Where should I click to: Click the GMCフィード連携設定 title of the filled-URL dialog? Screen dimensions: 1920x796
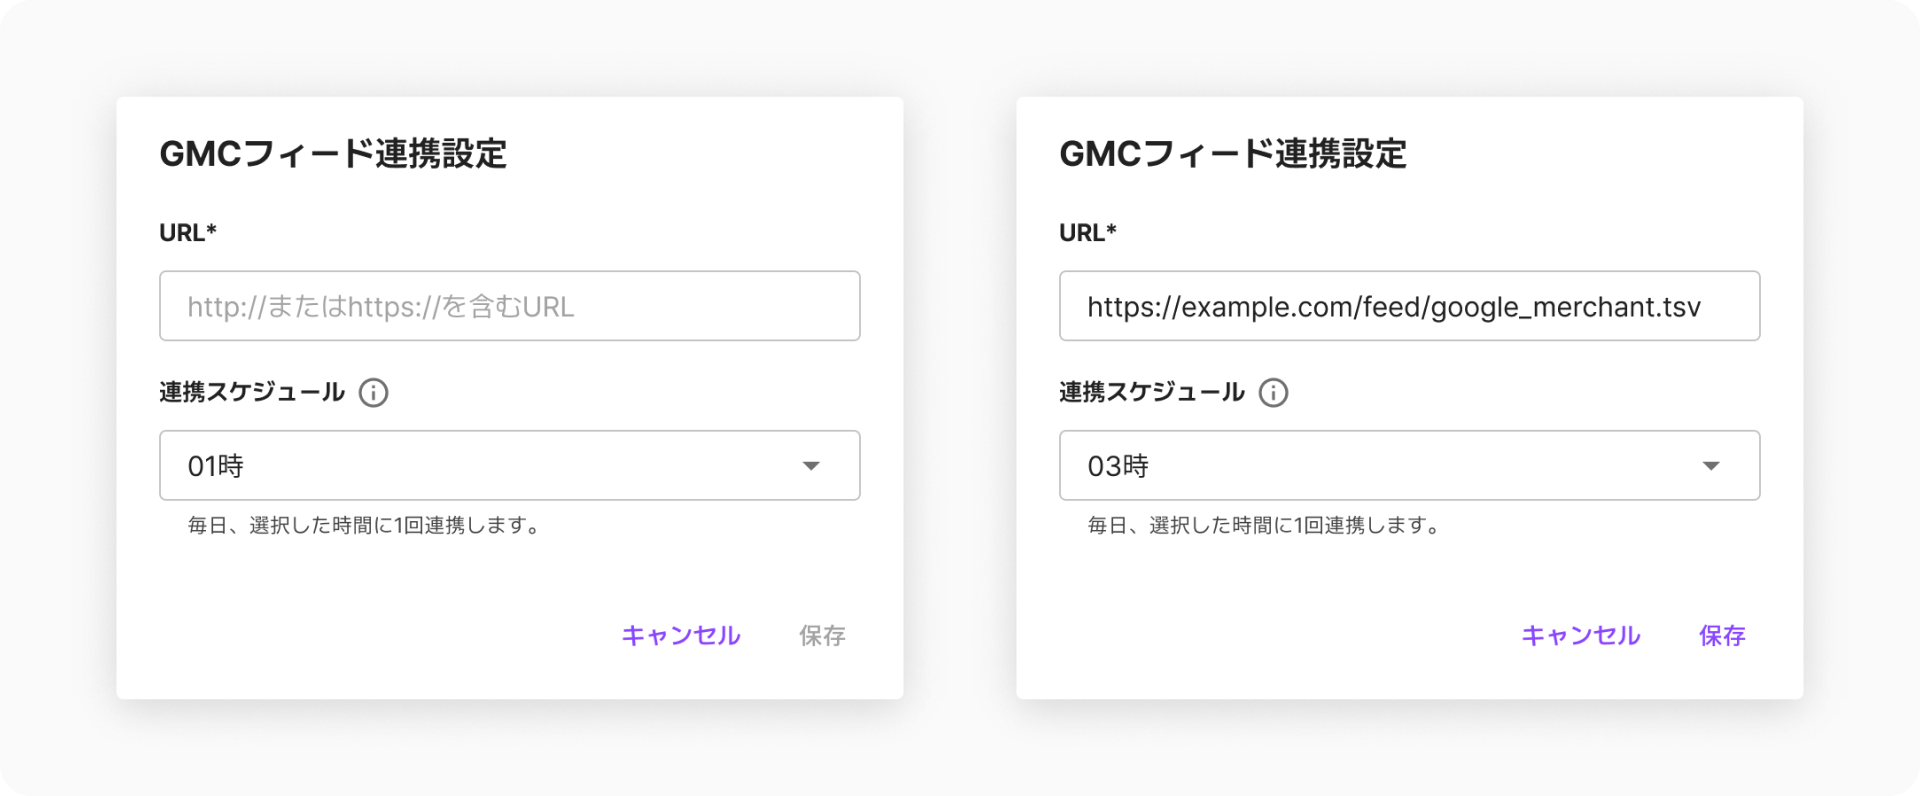pos(1233,154)
